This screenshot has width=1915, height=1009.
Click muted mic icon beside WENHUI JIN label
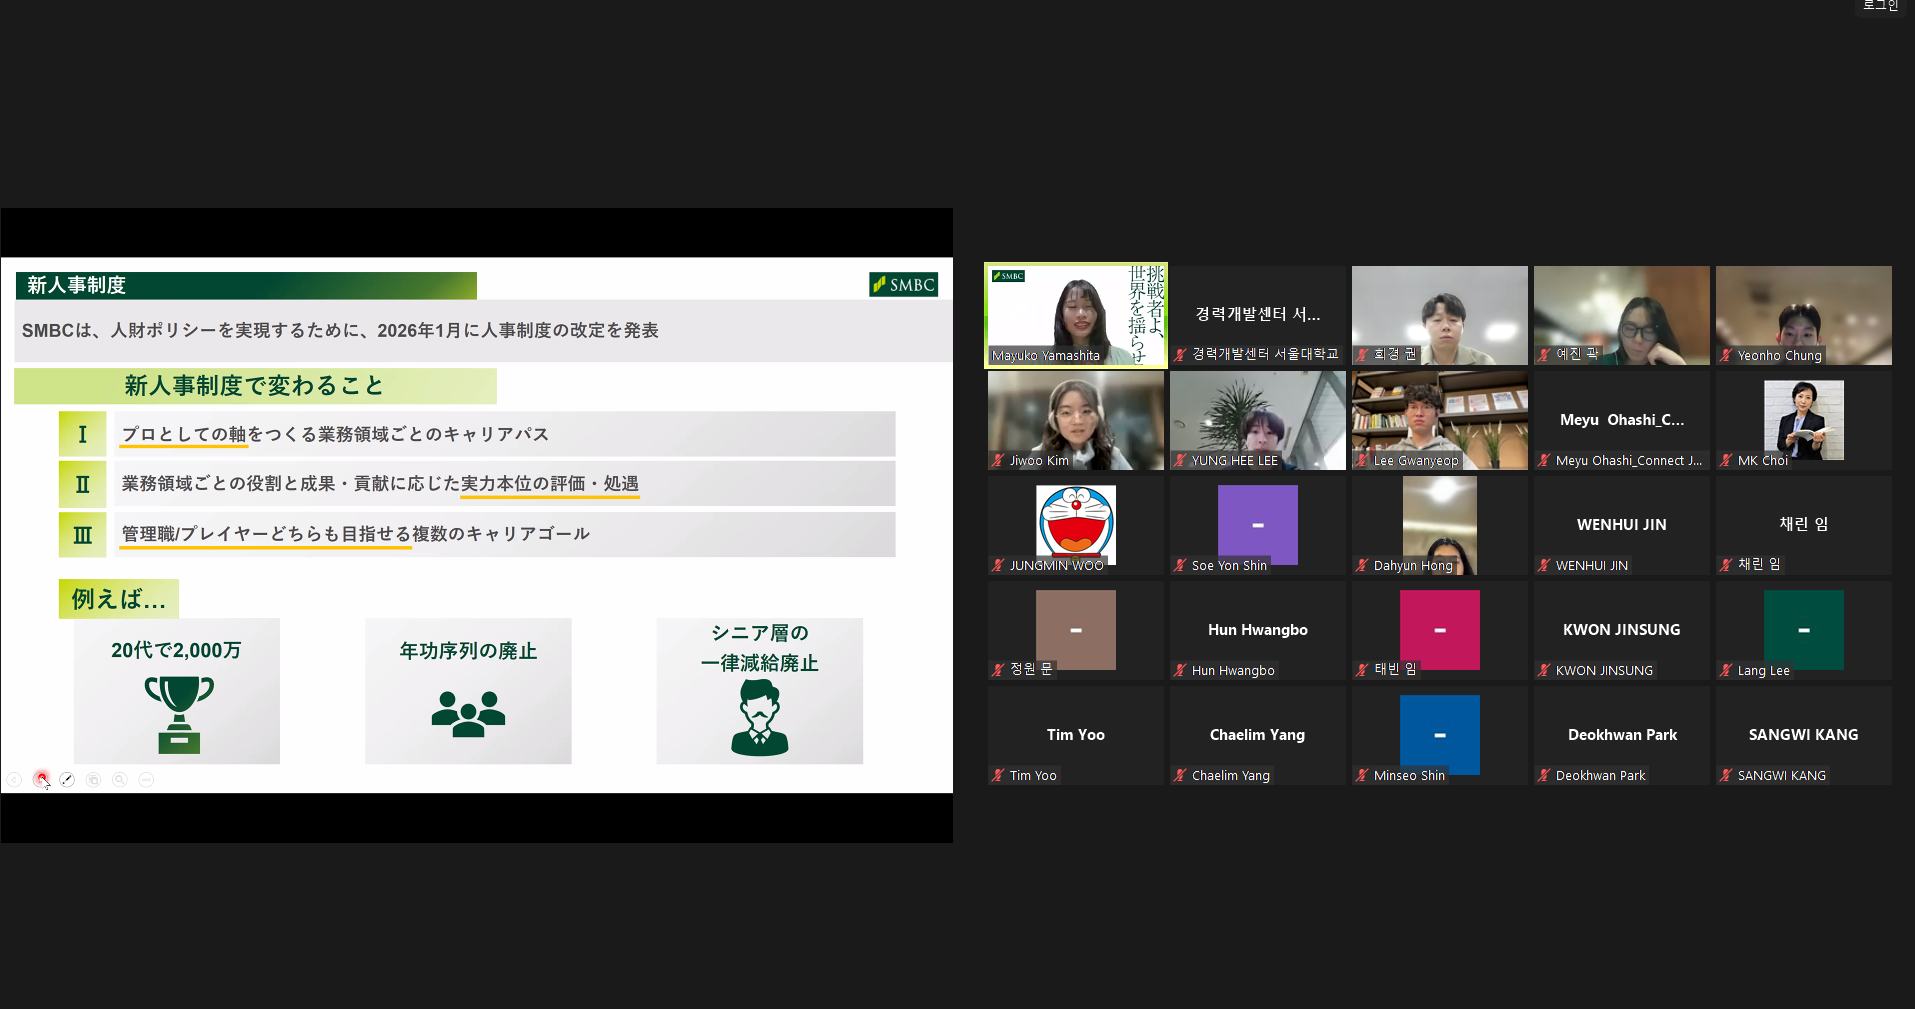coord(1545,565)
